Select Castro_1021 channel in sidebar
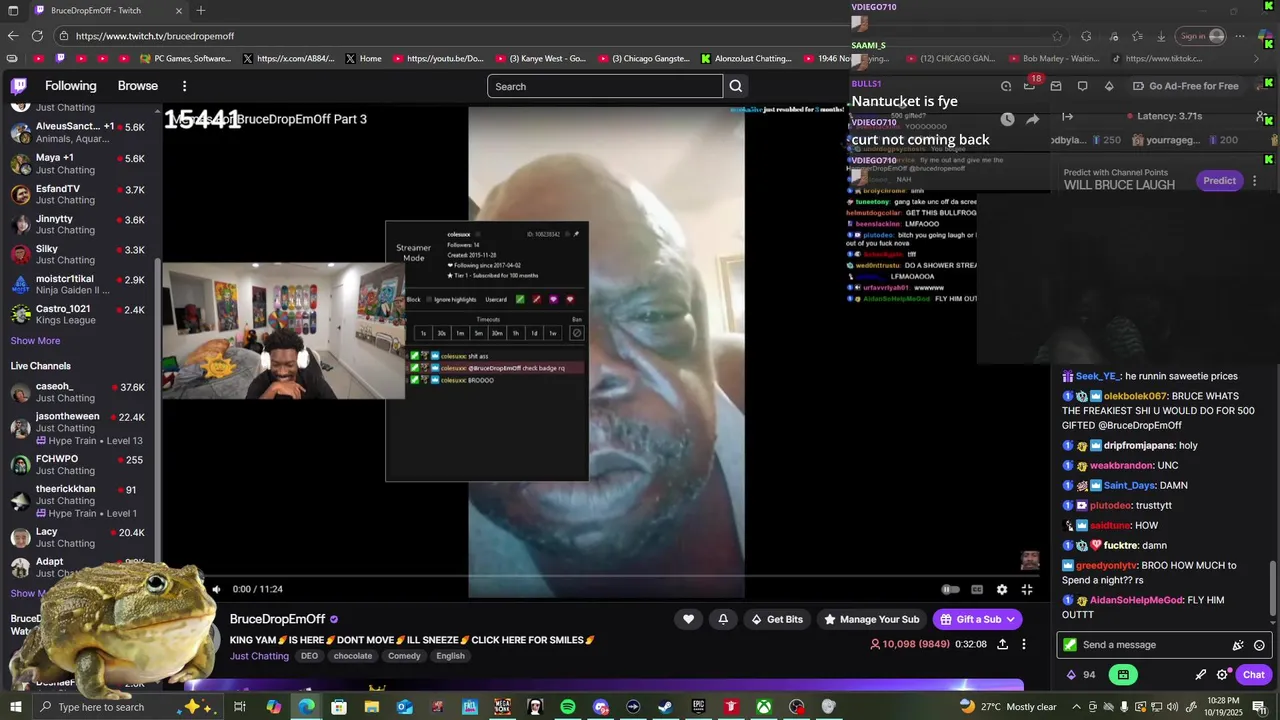Viewport: 1280px width, 720px height. (x=78, y=315)
